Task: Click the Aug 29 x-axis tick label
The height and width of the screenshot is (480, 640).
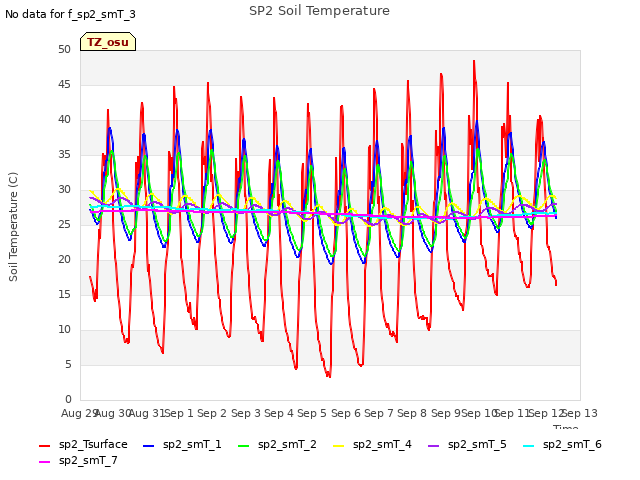Action: pyautogui.click(x=79, y=413)
